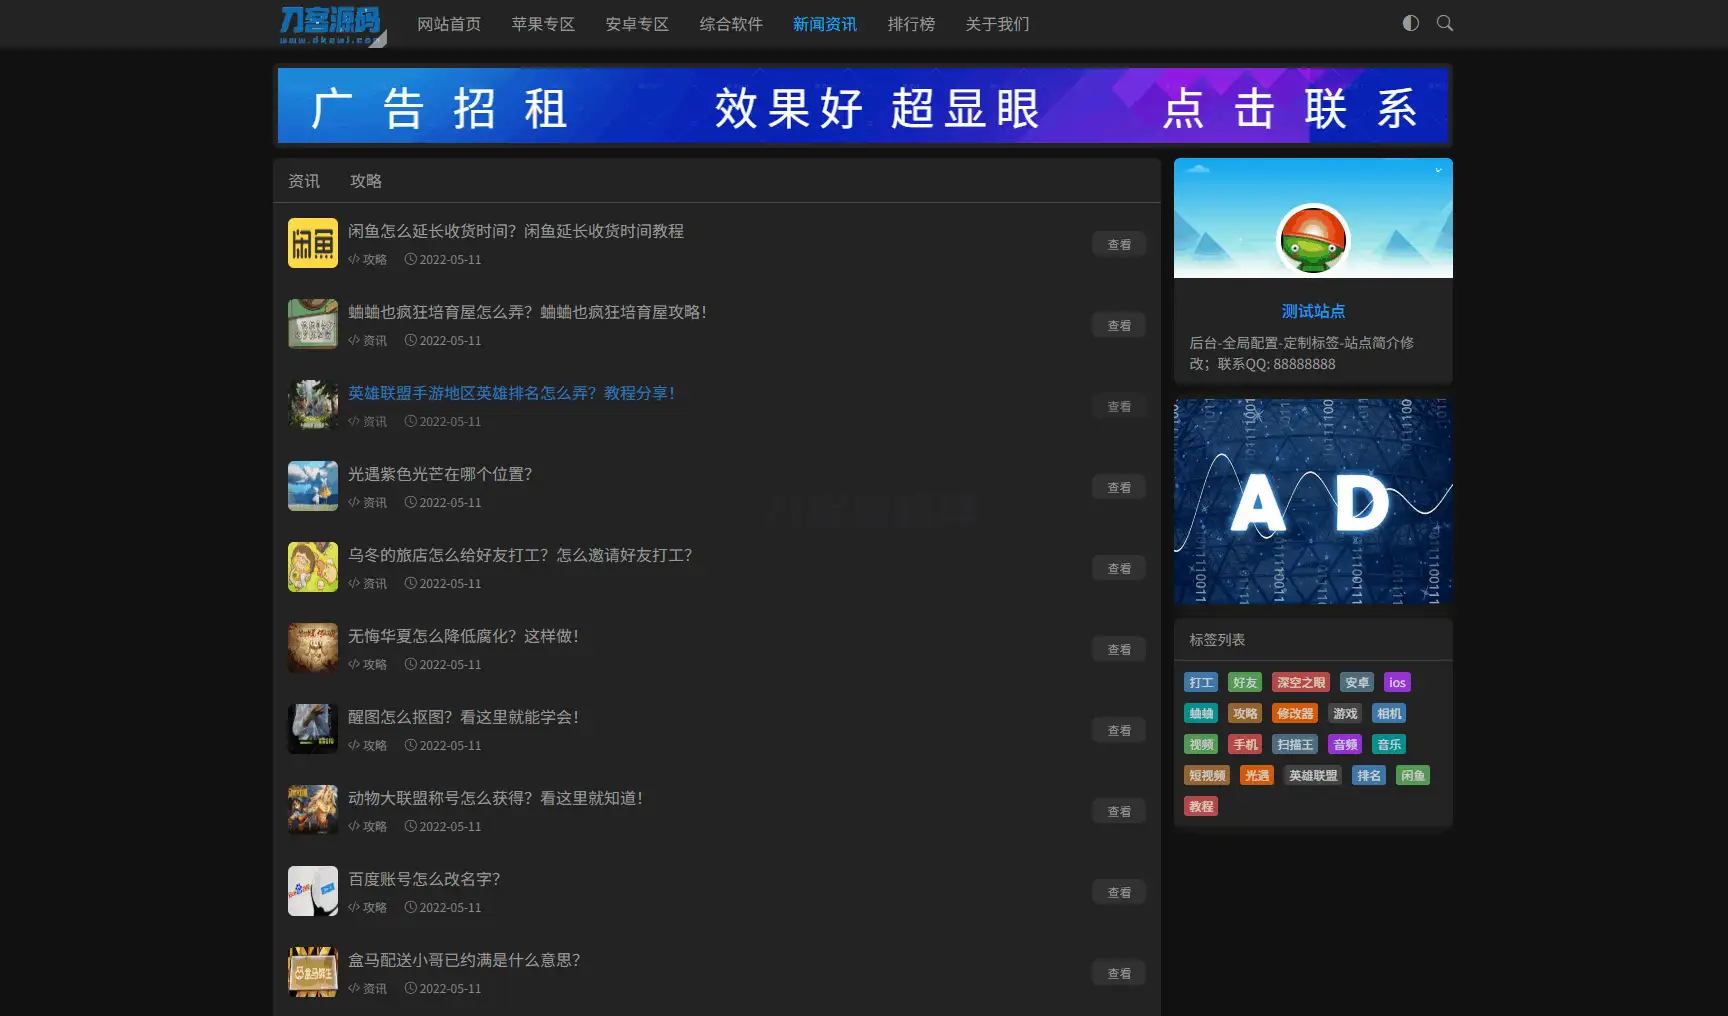Click the checkmark icon on the 测试站点 card corner

(1441, 171)
